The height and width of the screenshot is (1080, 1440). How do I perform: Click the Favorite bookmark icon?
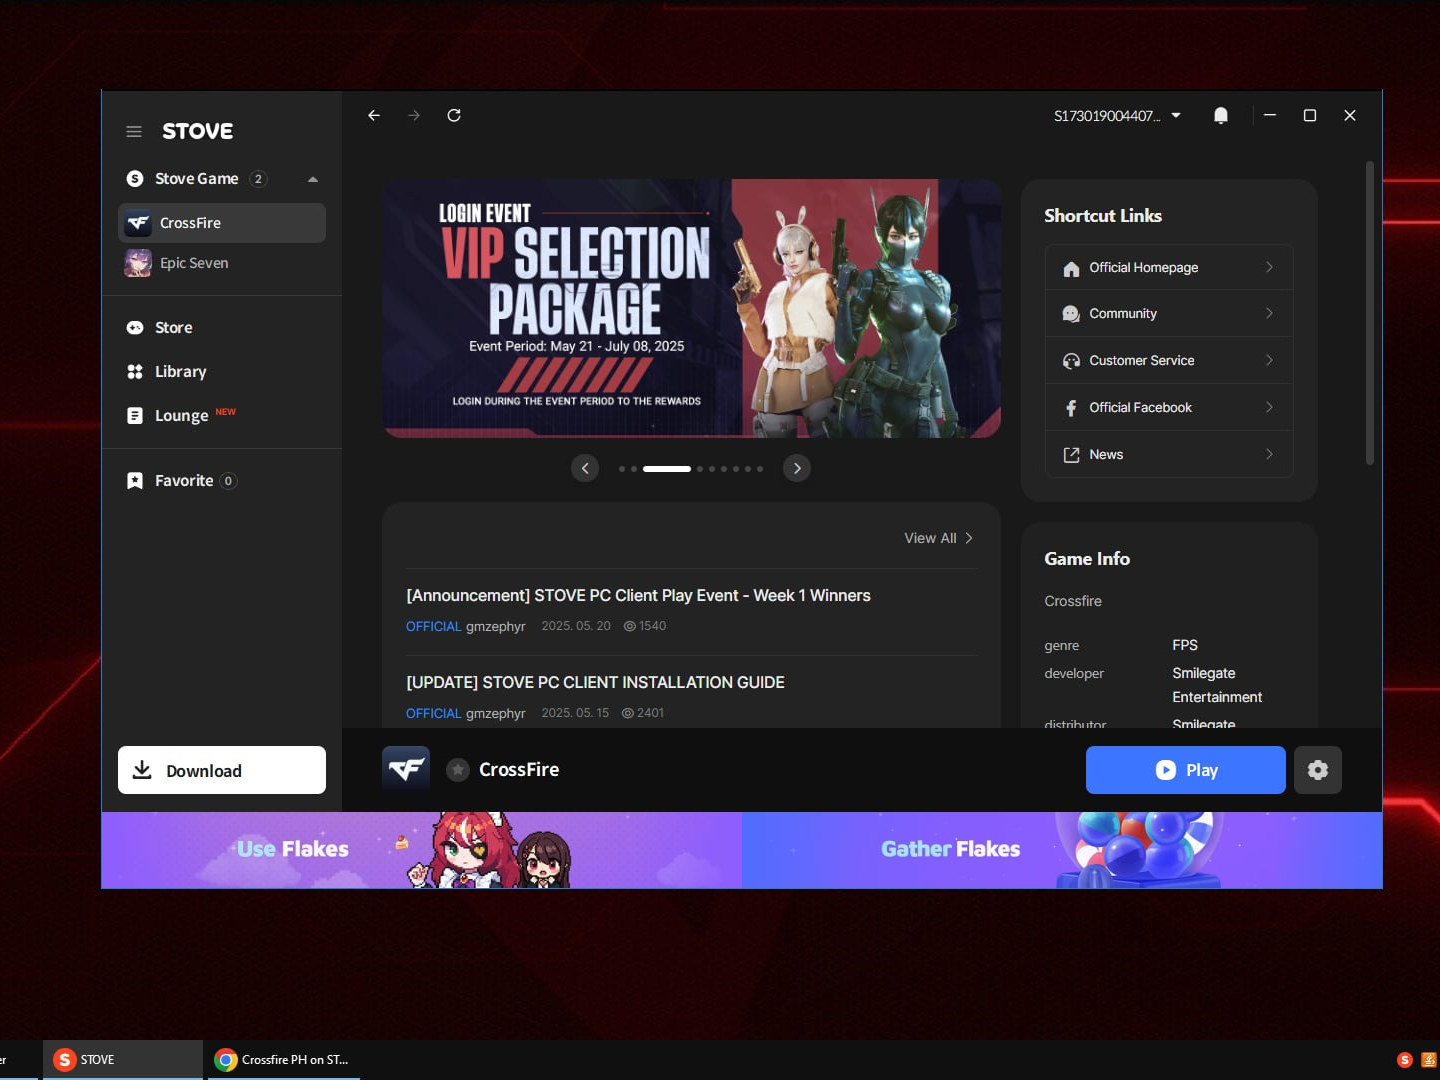point(135,481)
